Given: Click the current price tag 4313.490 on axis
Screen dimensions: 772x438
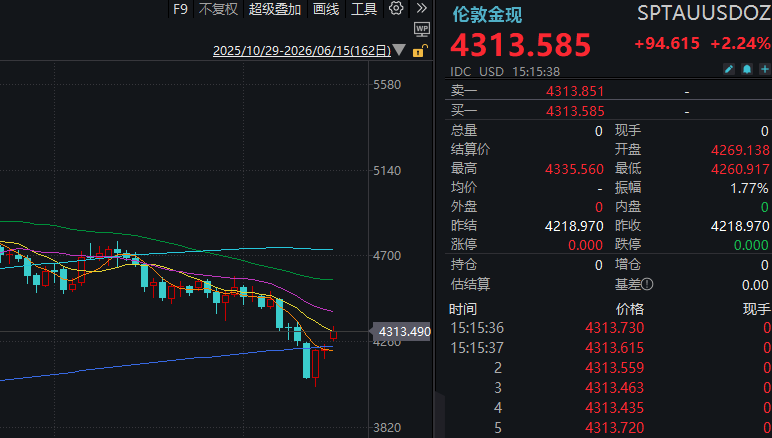Looking at the screenshot, I should [402, 332].
